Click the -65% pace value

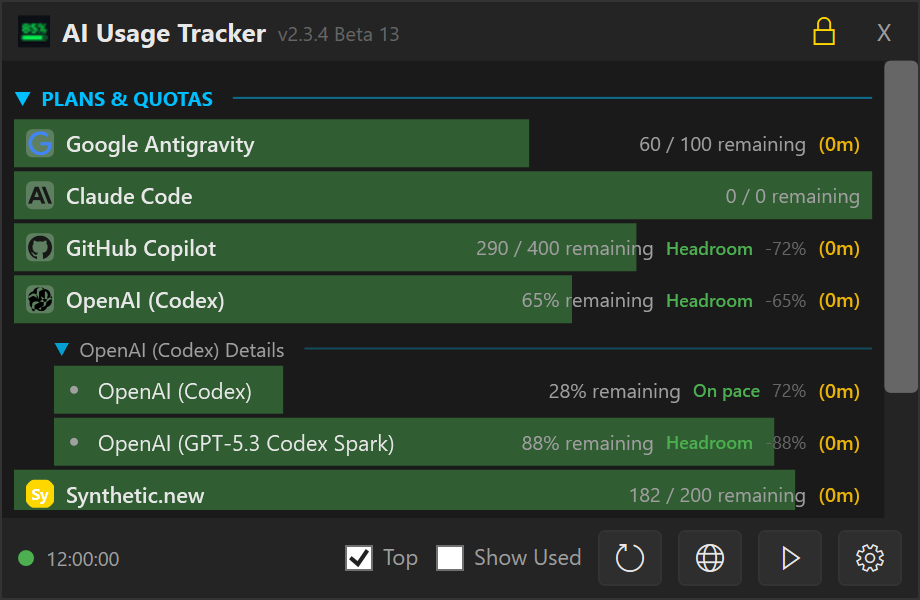pyautogui.click(x=786, y=301)
